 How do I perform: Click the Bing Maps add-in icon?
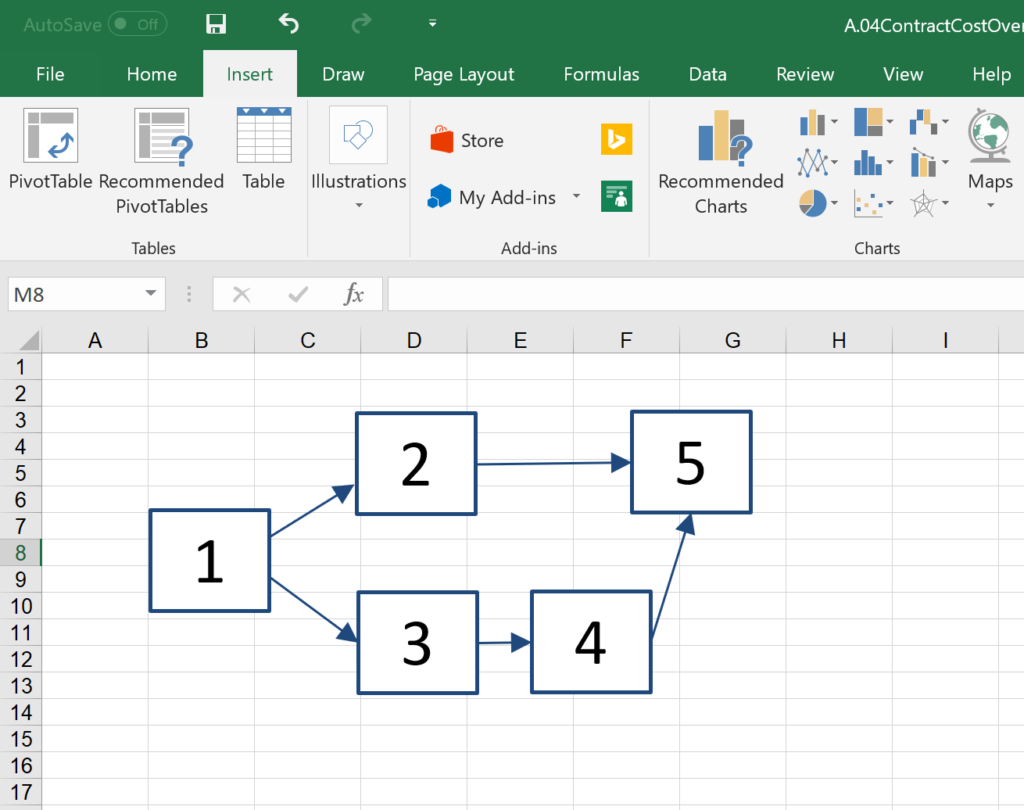616,140
